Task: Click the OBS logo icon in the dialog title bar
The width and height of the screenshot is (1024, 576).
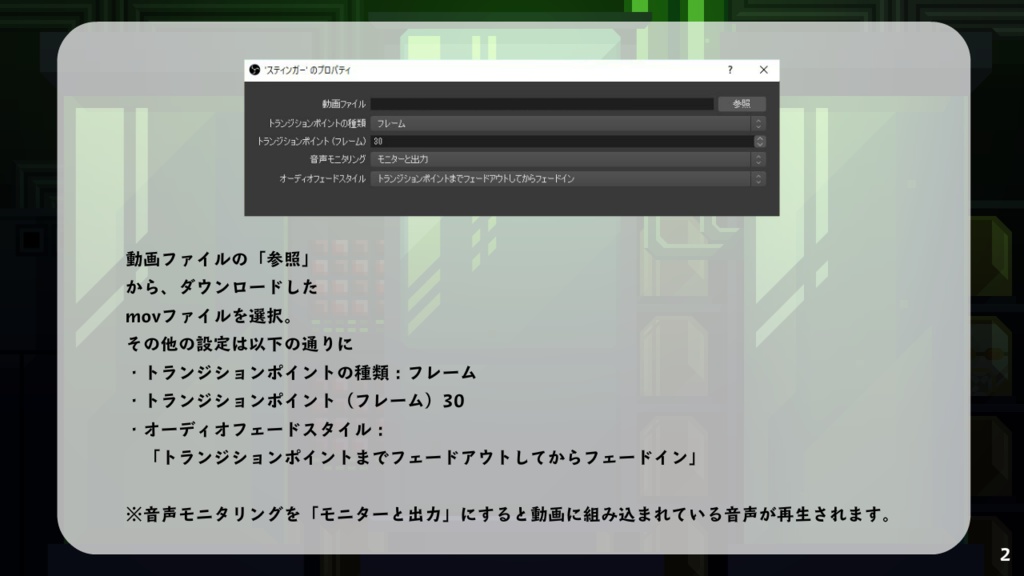Action: pos(251,70)
